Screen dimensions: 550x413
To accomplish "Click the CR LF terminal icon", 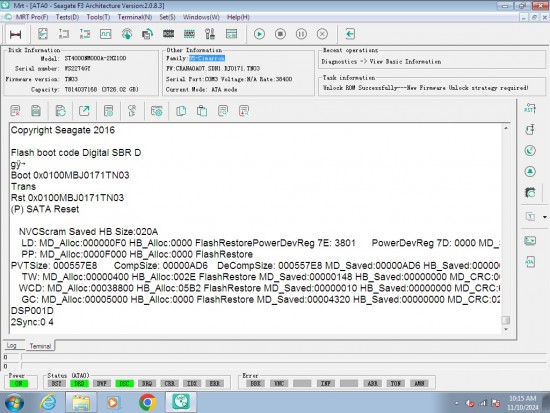I will tap(132, 111).
